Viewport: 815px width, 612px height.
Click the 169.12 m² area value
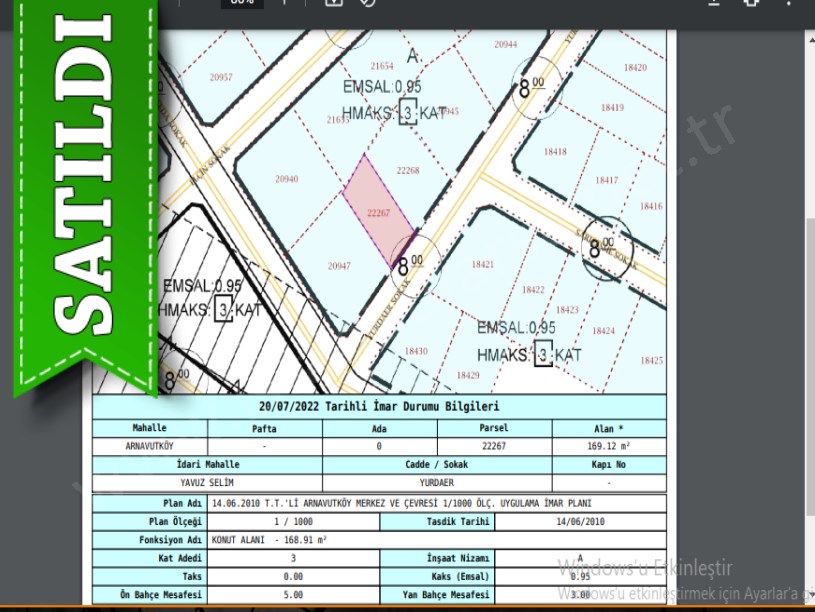tap(609, 447)
